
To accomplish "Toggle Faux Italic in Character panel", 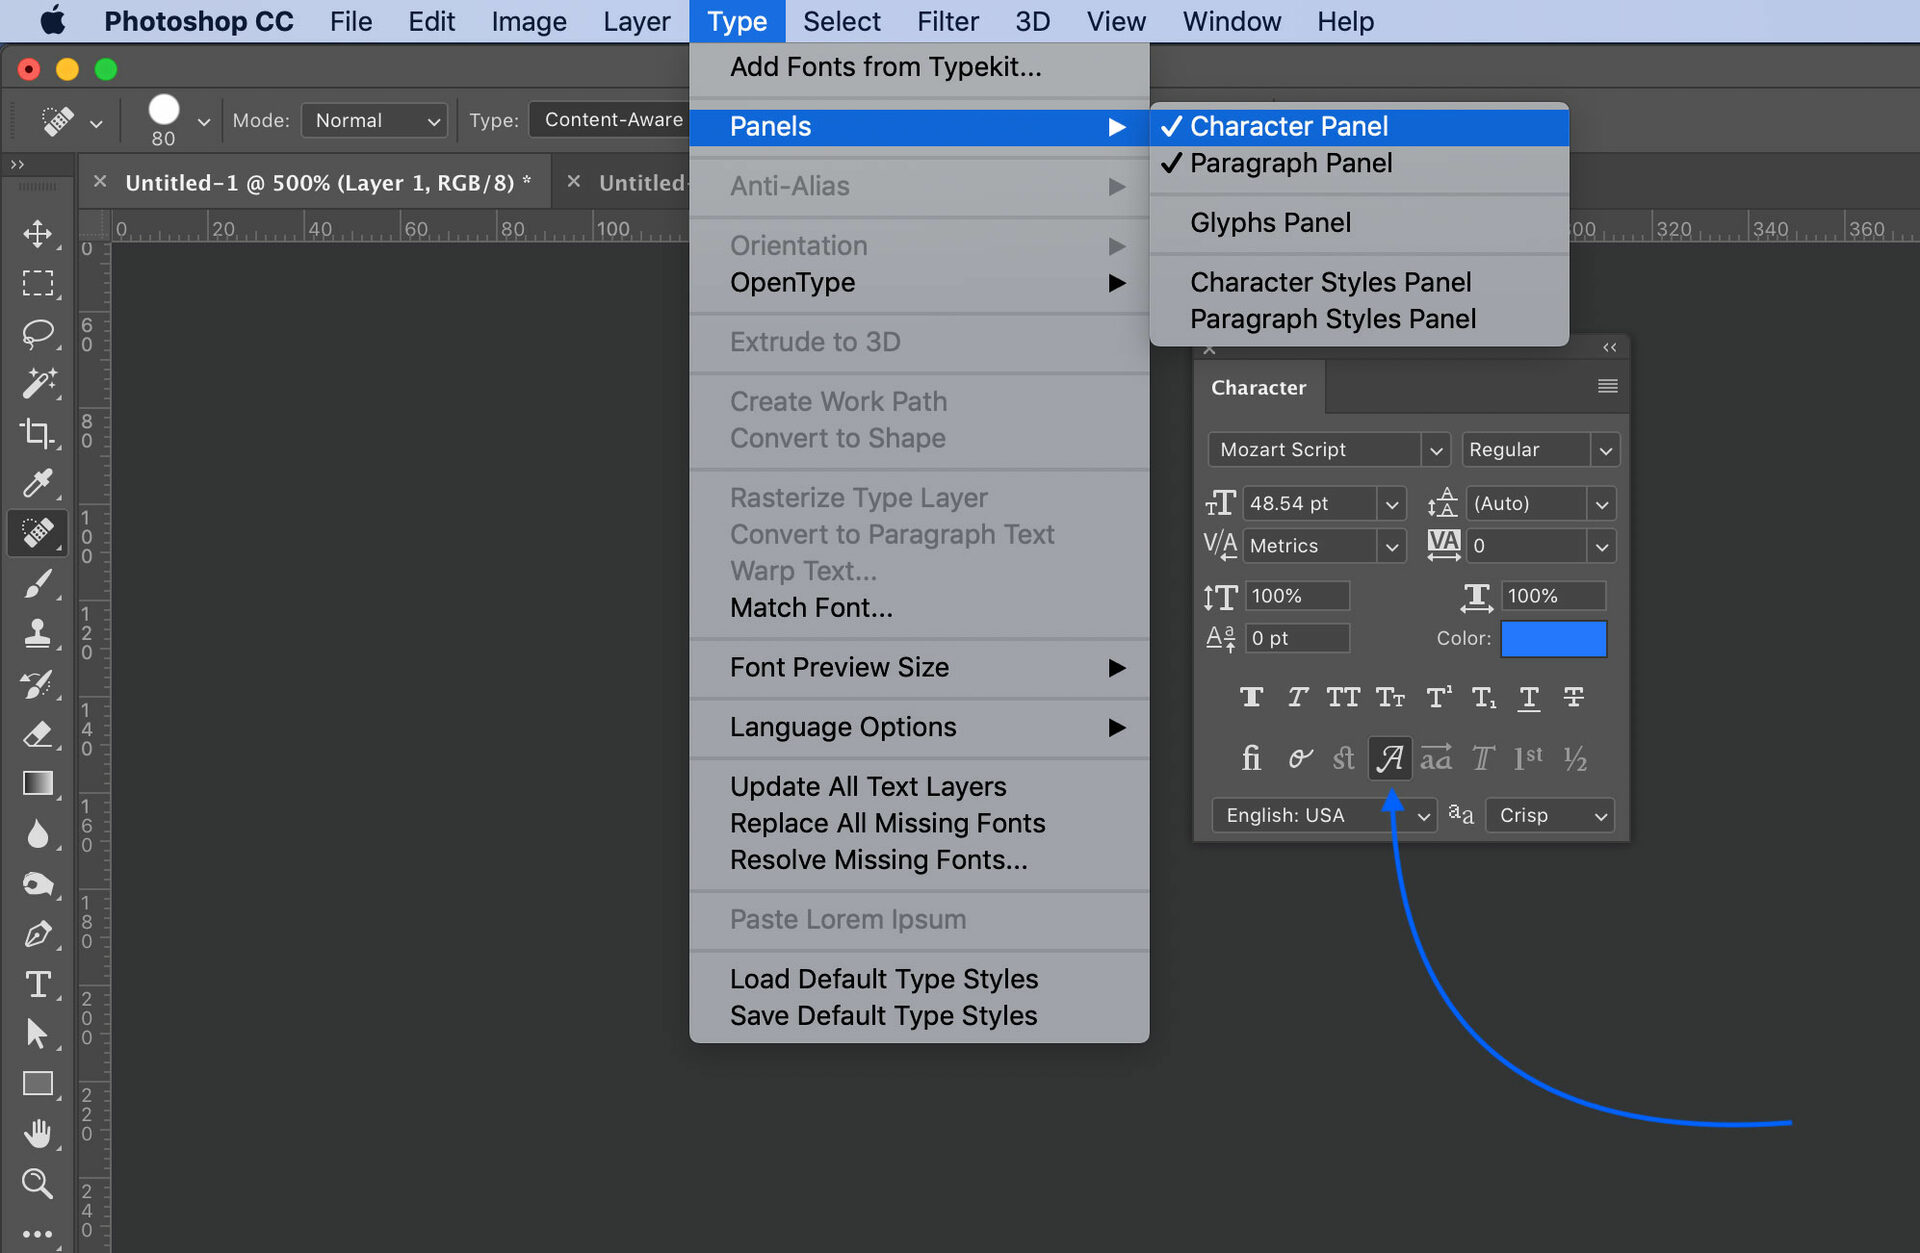I will point(1297,697).
